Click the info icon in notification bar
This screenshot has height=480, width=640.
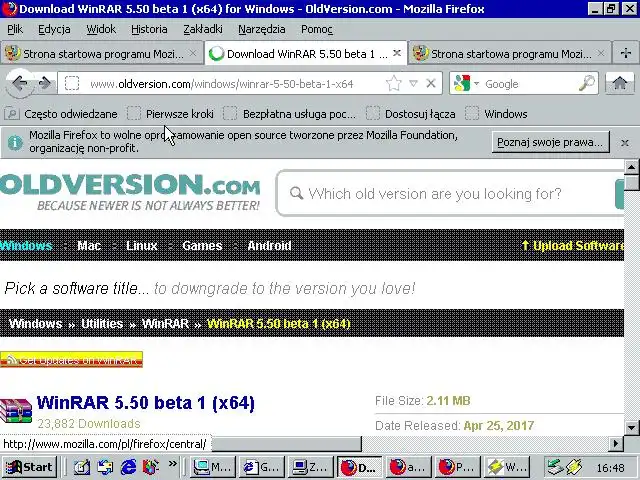click(x=15, y=142)
